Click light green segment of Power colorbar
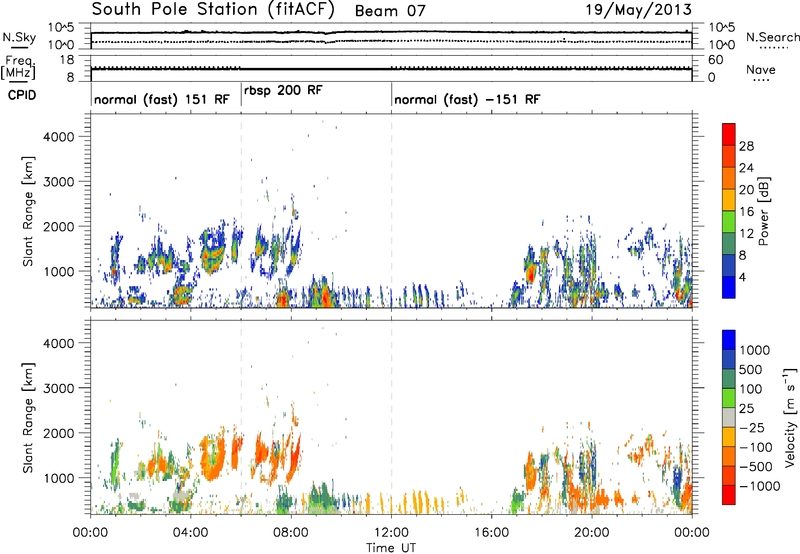Viewport: 800px width, 554px height. (x=729, y=221)
